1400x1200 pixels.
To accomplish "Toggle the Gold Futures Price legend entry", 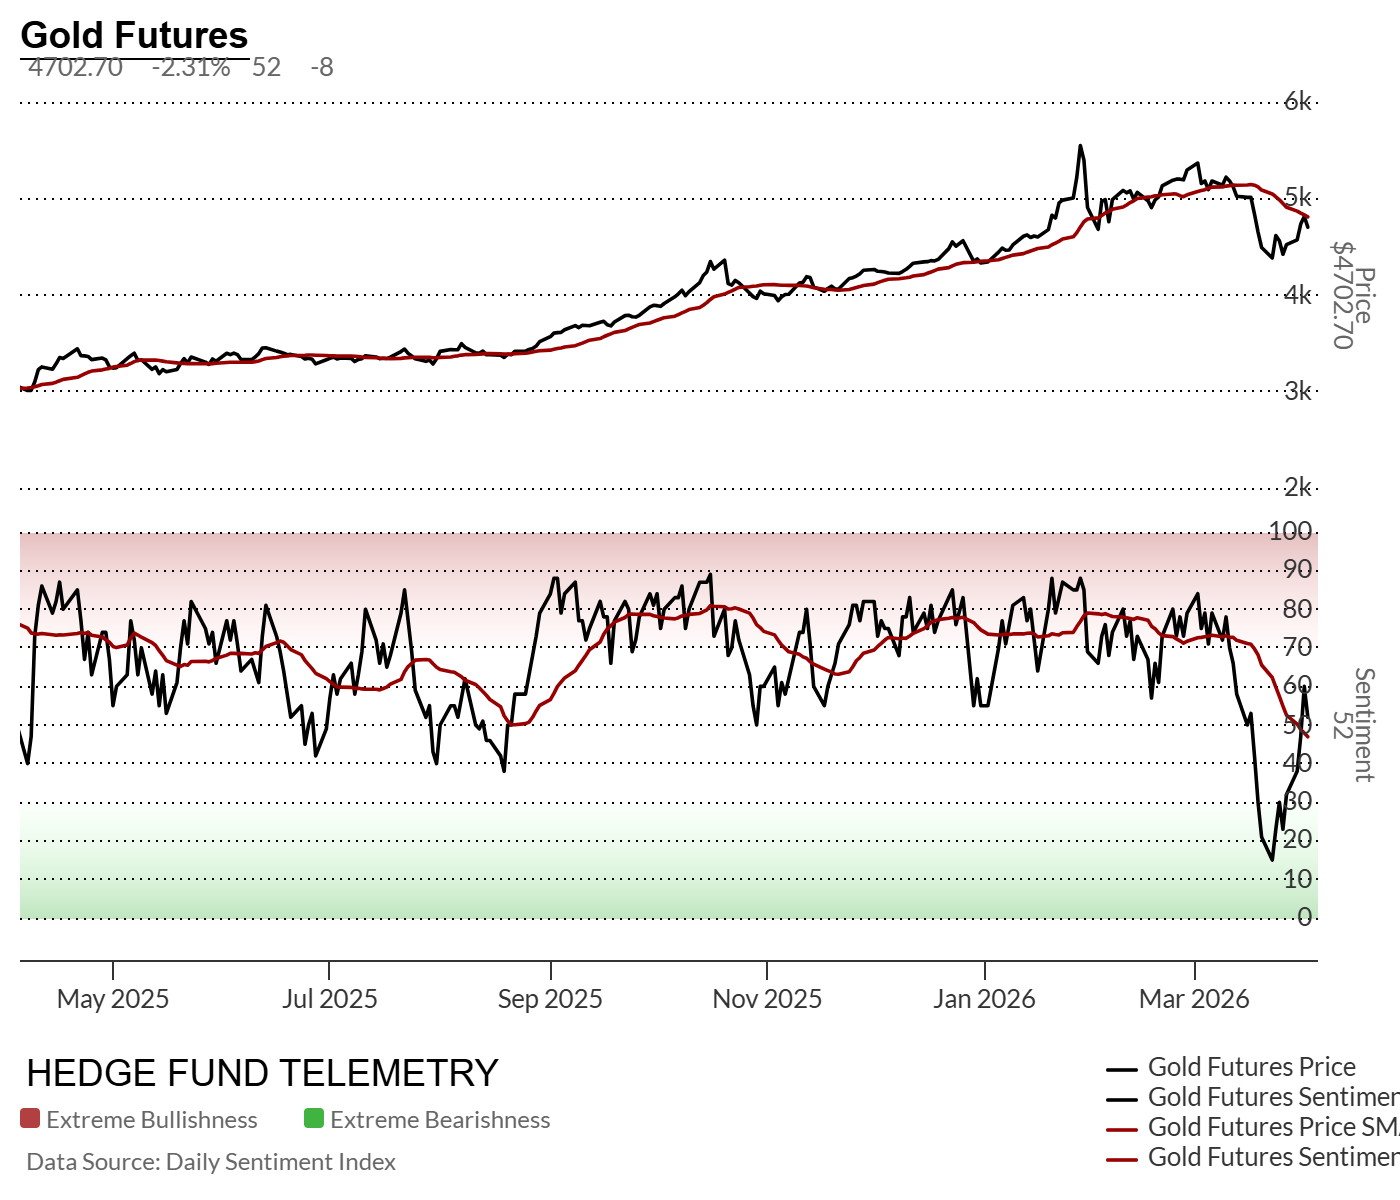I will click(1251, 1067).
